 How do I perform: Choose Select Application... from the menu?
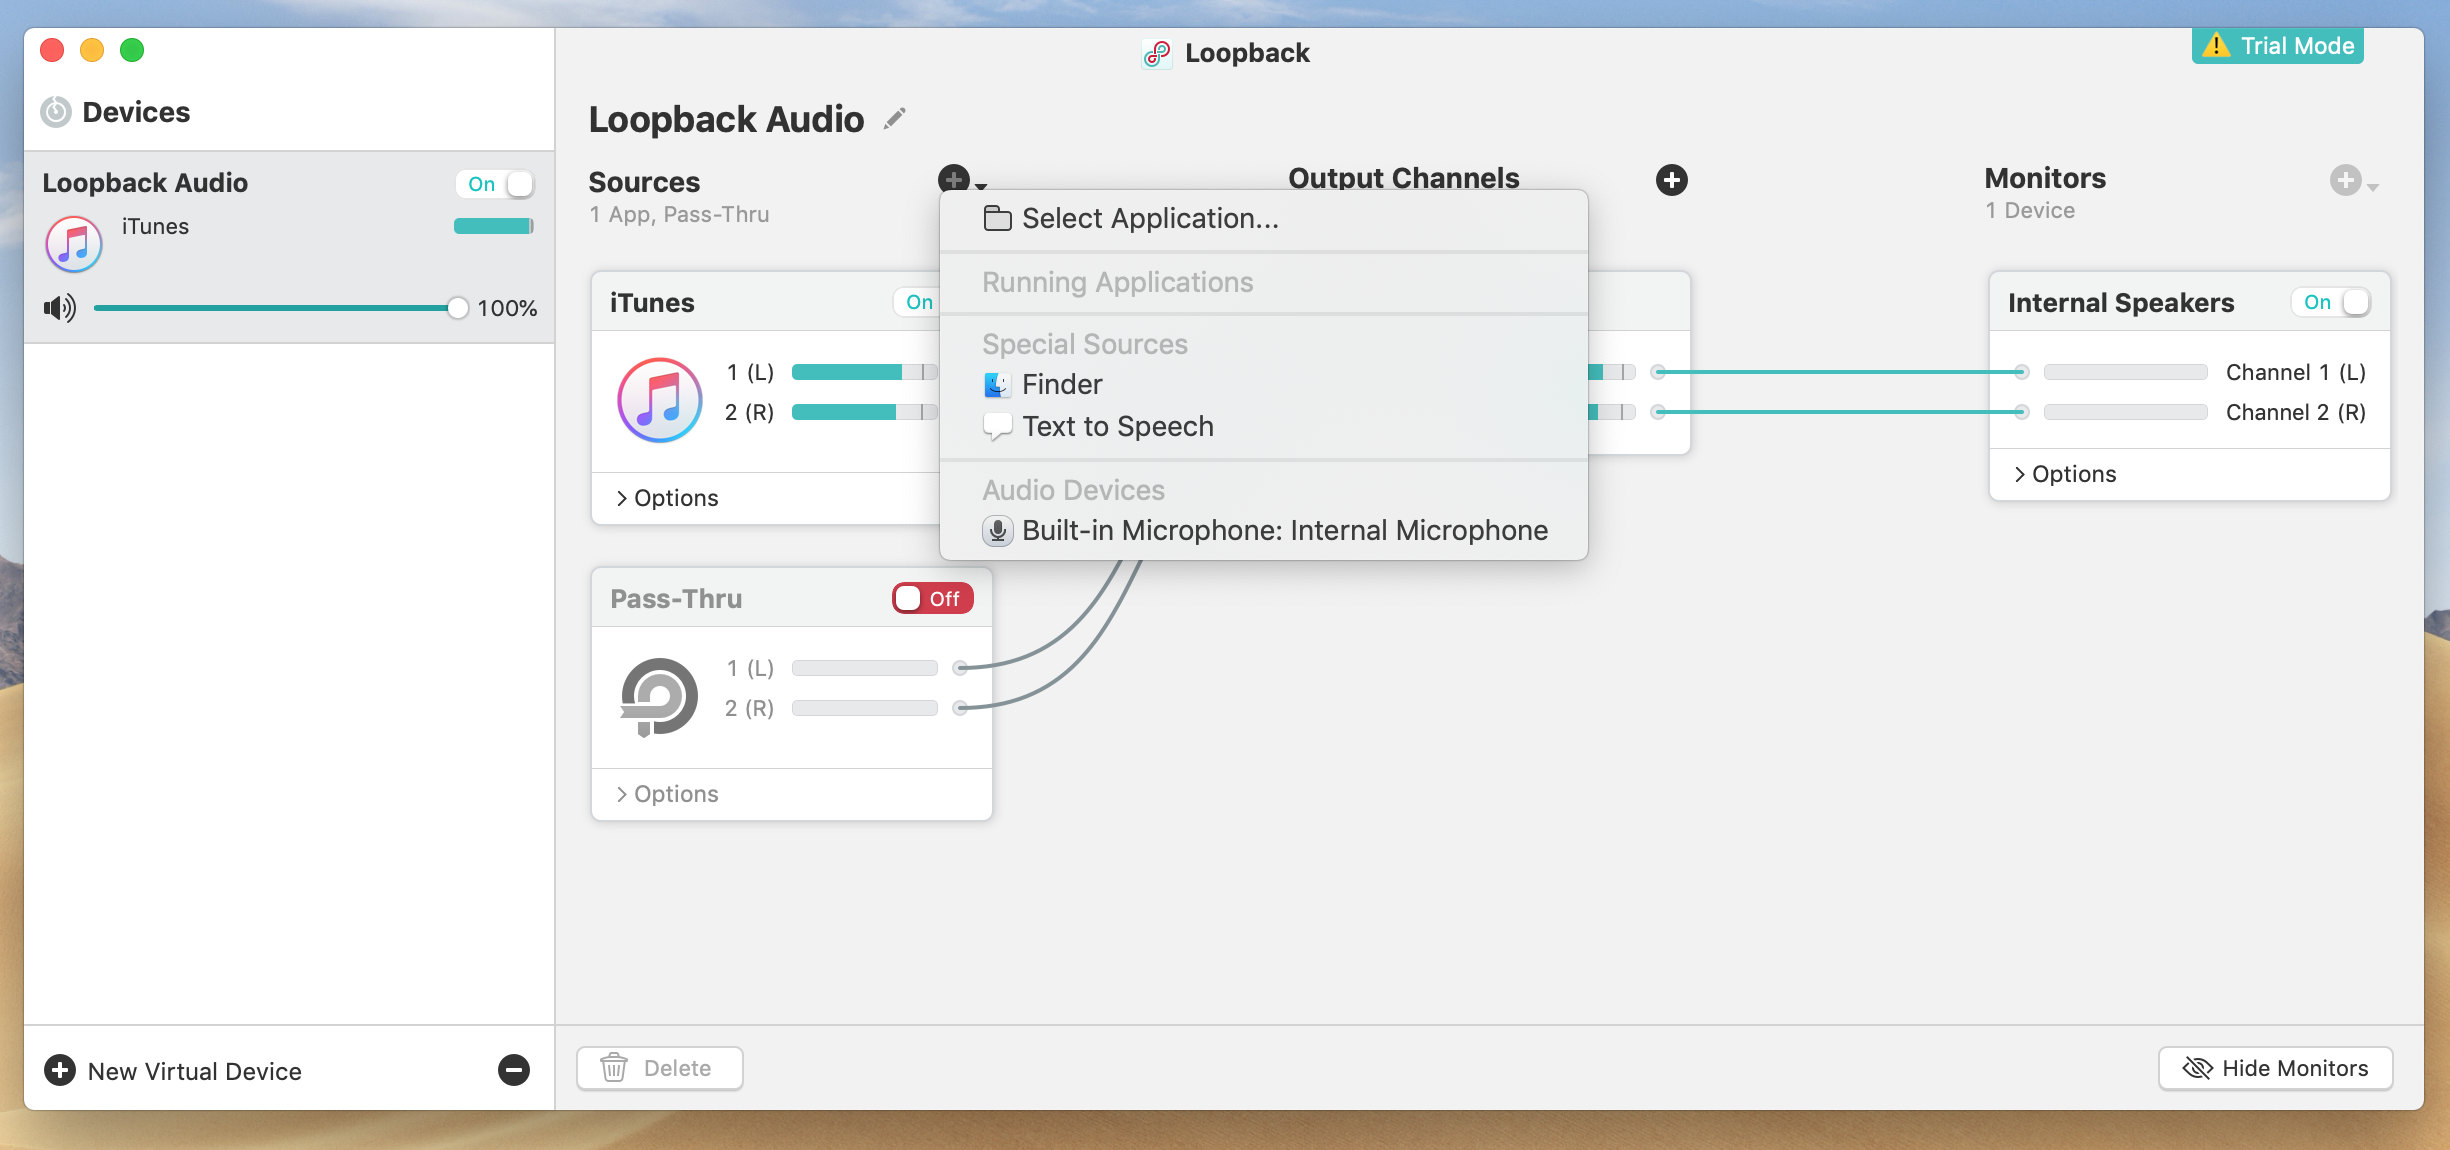pos(1264,218)
